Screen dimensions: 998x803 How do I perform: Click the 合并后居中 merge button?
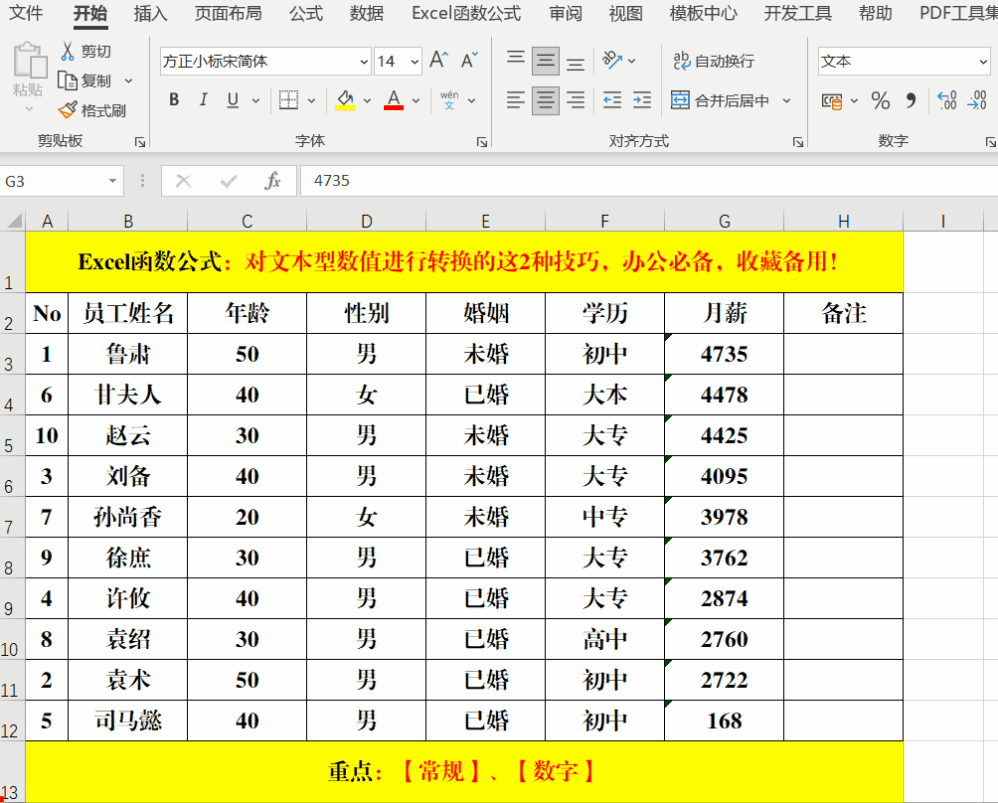[x=720, y=101]
